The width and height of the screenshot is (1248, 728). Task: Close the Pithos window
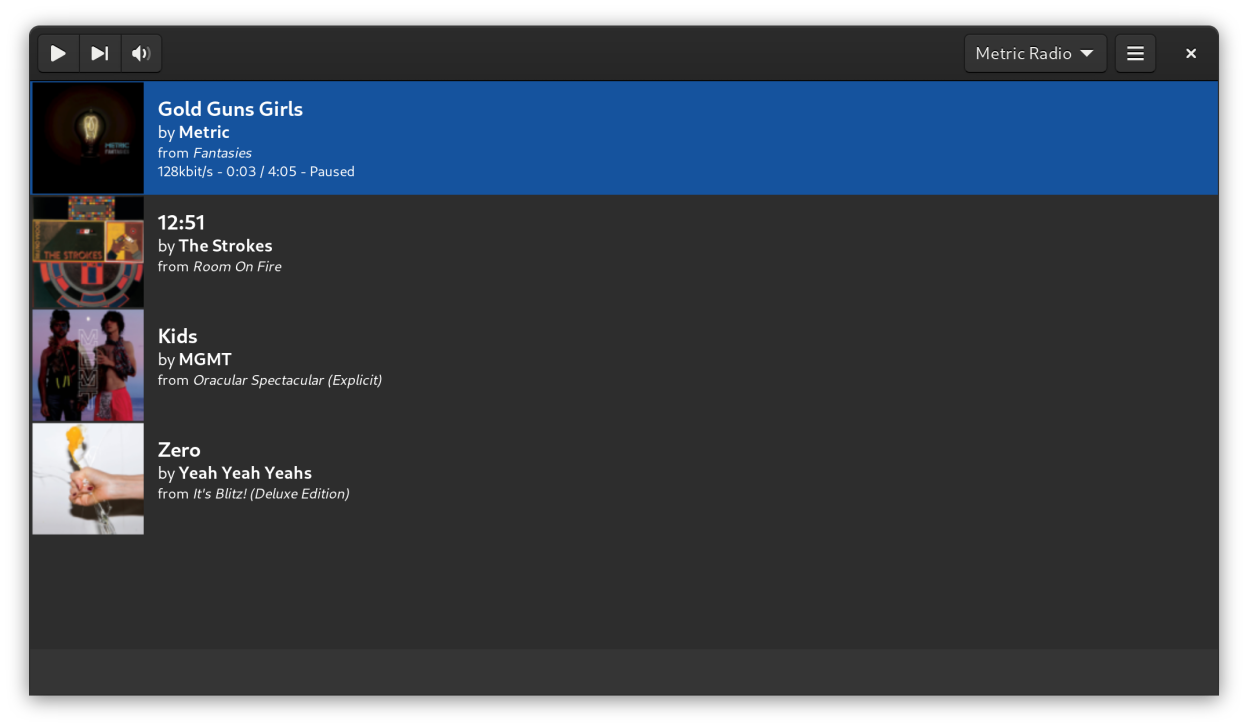(1190, 54)
